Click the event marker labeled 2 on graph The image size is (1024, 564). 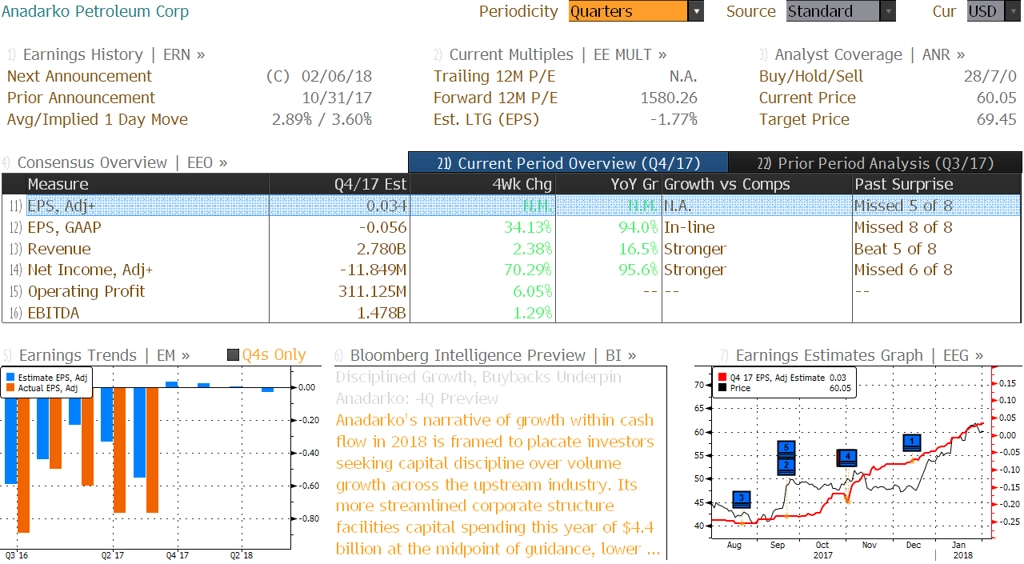786,466
